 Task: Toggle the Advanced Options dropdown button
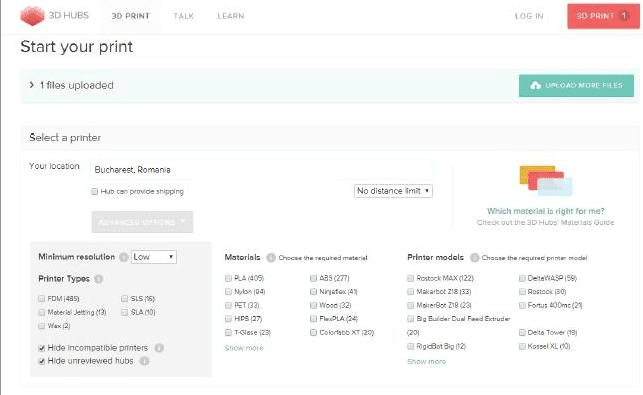(142, 222)
